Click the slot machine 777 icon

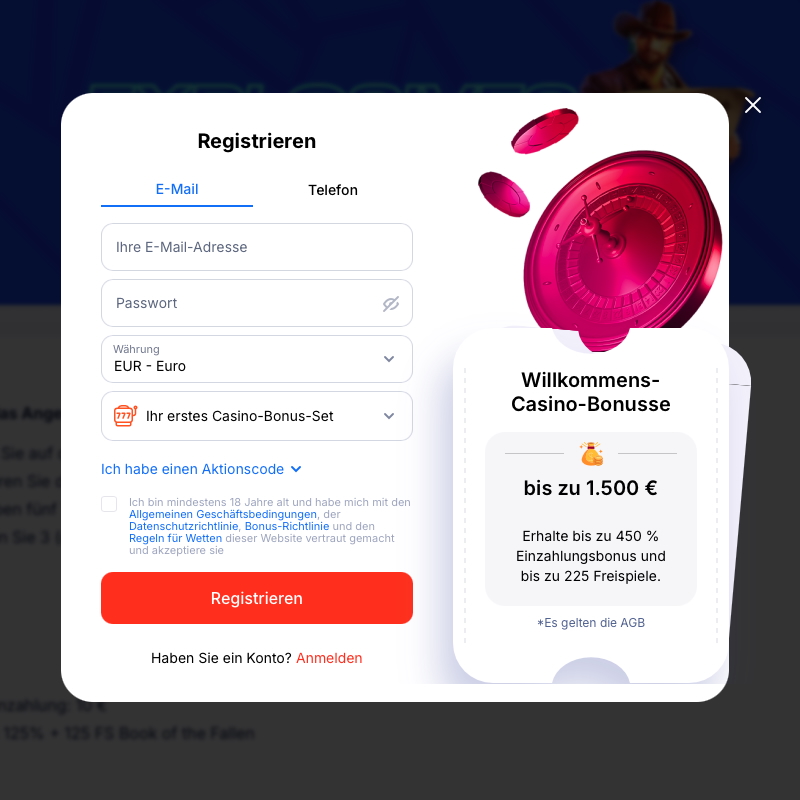coord(126,416)
